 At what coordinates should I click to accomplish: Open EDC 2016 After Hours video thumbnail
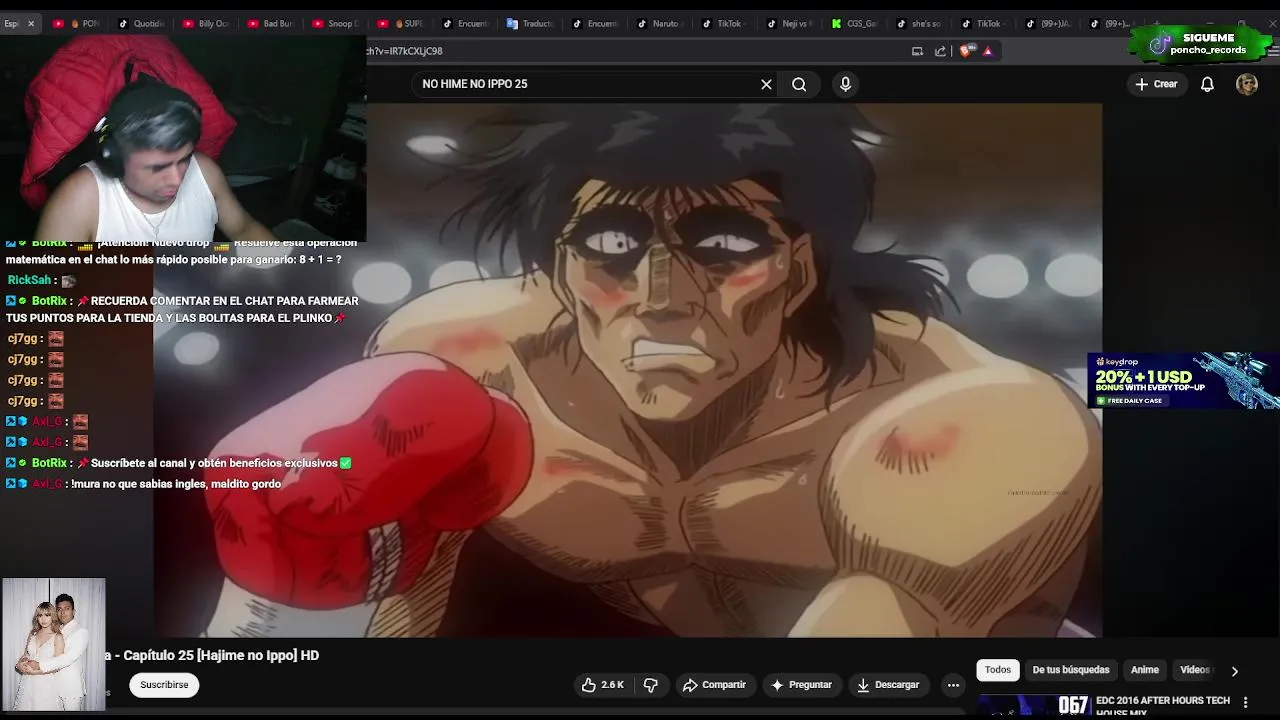pyautogui.click(x=1033, y=706)
